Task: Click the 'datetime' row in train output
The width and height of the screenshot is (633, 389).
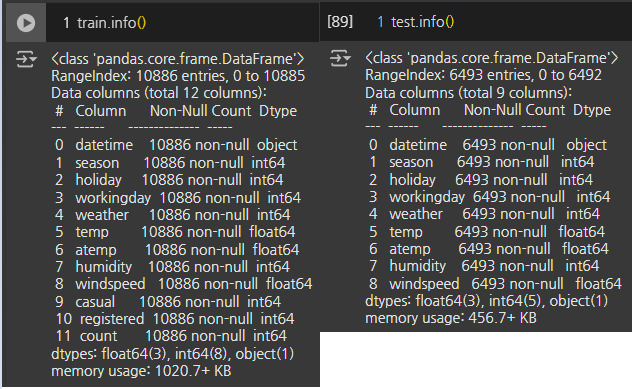Action: tap(176, 145)
